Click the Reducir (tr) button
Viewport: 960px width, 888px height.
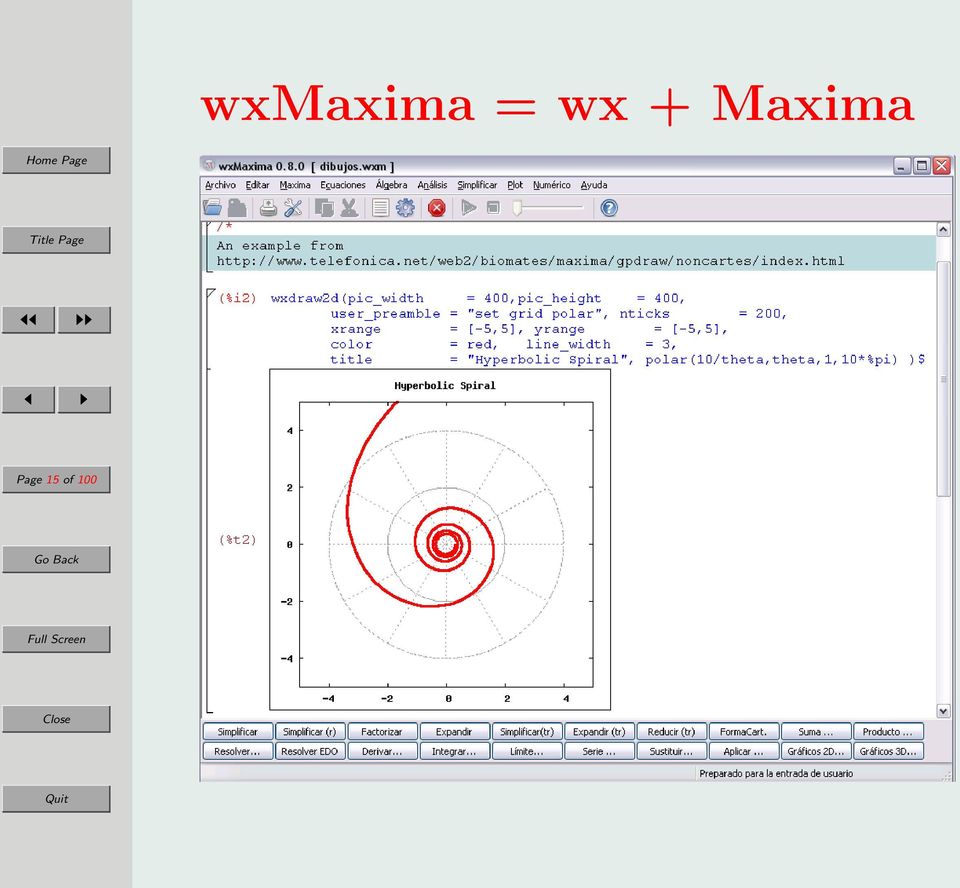(671, 732)
